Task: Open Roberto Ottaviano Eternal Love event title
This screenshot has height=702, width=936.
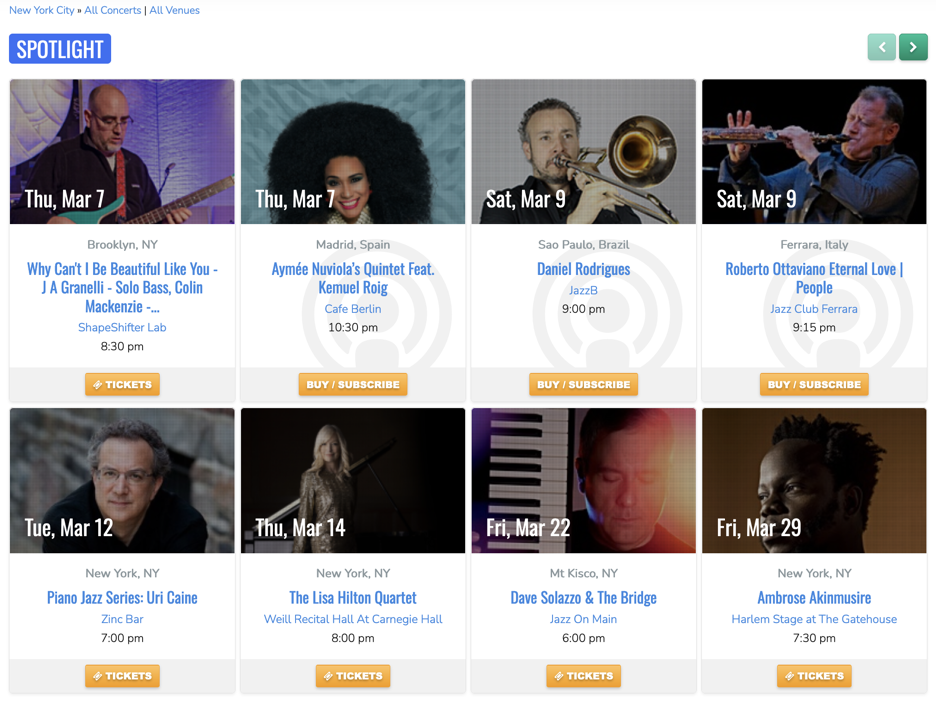Action: (x=814, y=278)
